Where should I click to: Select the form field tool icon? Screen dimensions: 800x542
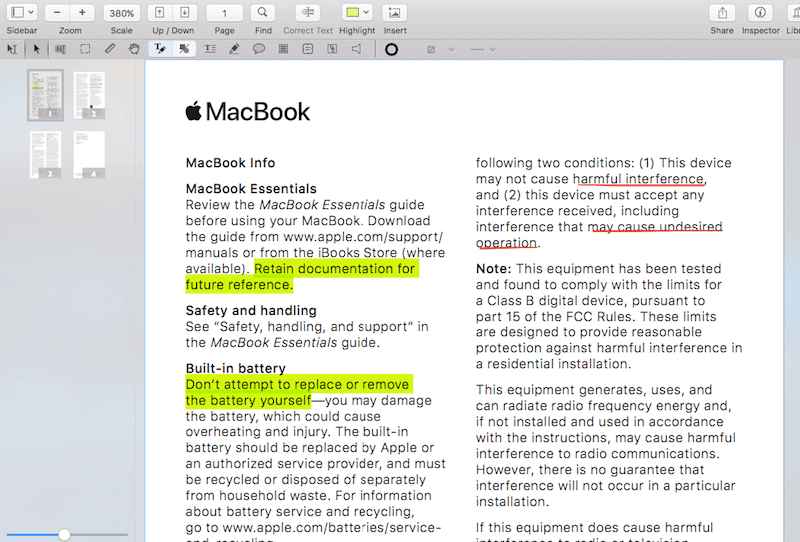pyautogui.click(x=308, y=49)
